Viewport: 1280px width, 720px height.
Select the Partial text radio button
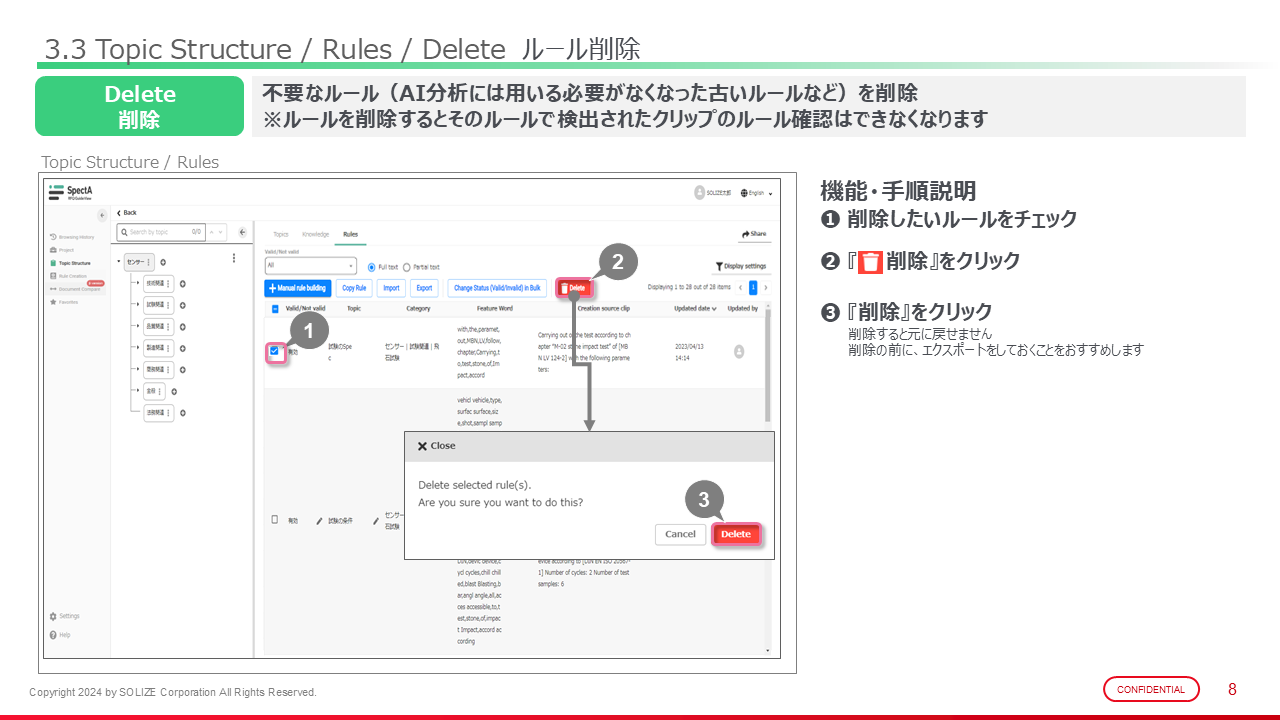coord(406,267)
